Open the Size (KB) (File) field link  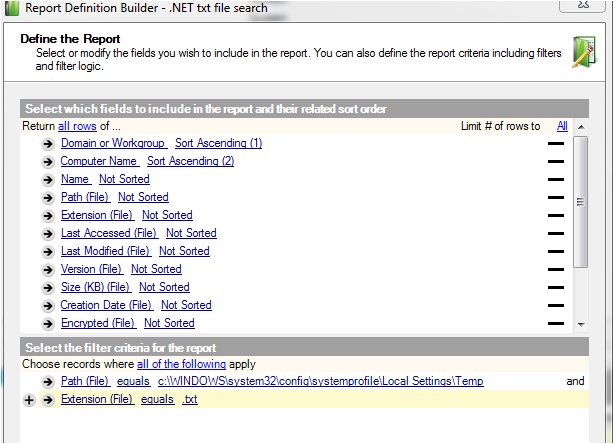pyautogui.click(x=96, y=287)
